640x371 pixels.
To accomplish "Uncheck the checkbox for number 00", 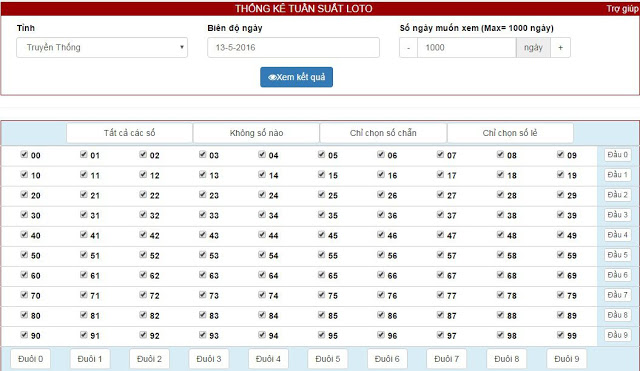I will pos(24,154).
